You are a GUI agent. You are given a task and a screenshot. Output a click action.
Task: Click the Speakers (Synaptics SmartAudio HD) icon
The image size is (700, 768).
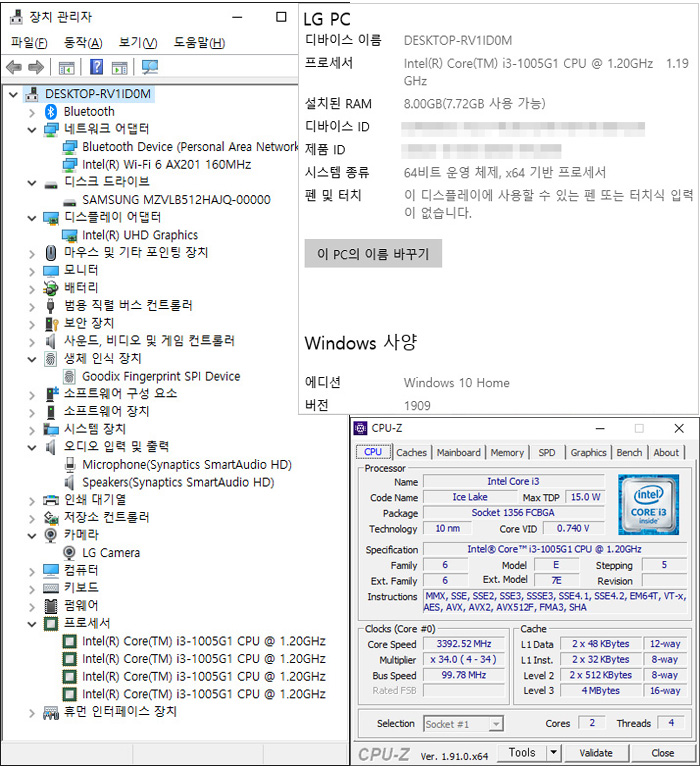(x=70, y=482)
